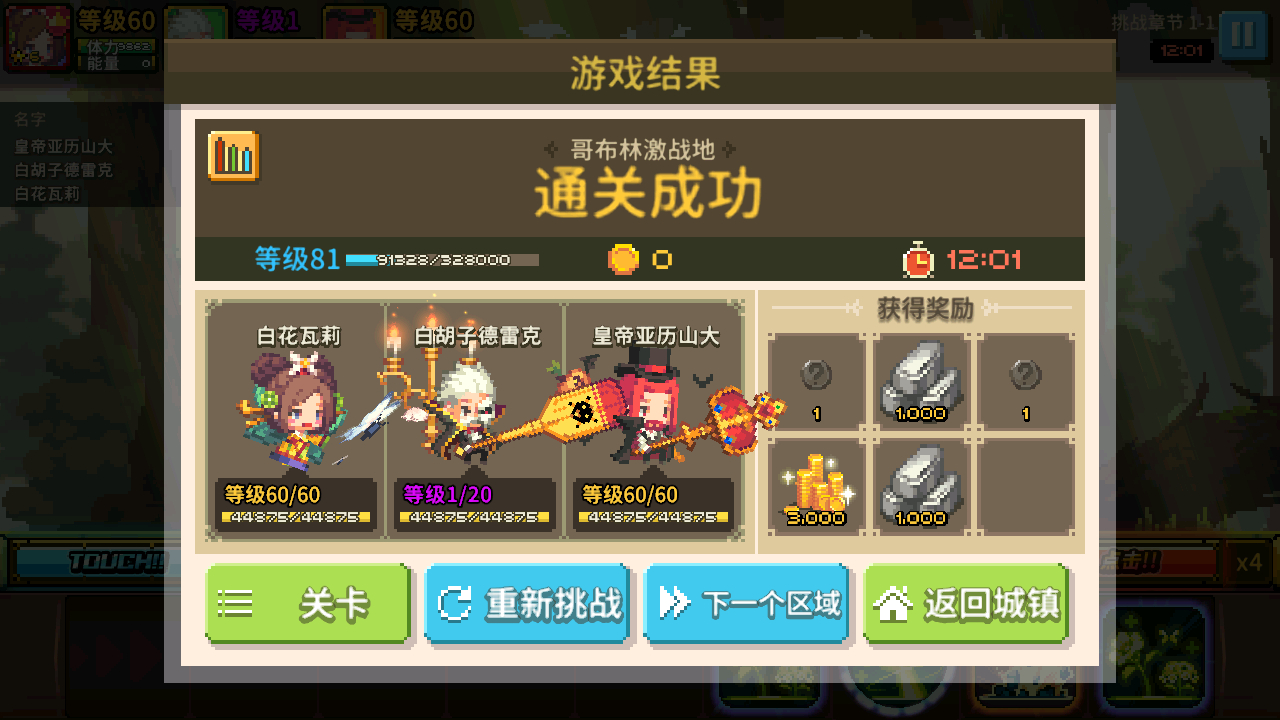Click the pause button icon

pos(1242,34)
